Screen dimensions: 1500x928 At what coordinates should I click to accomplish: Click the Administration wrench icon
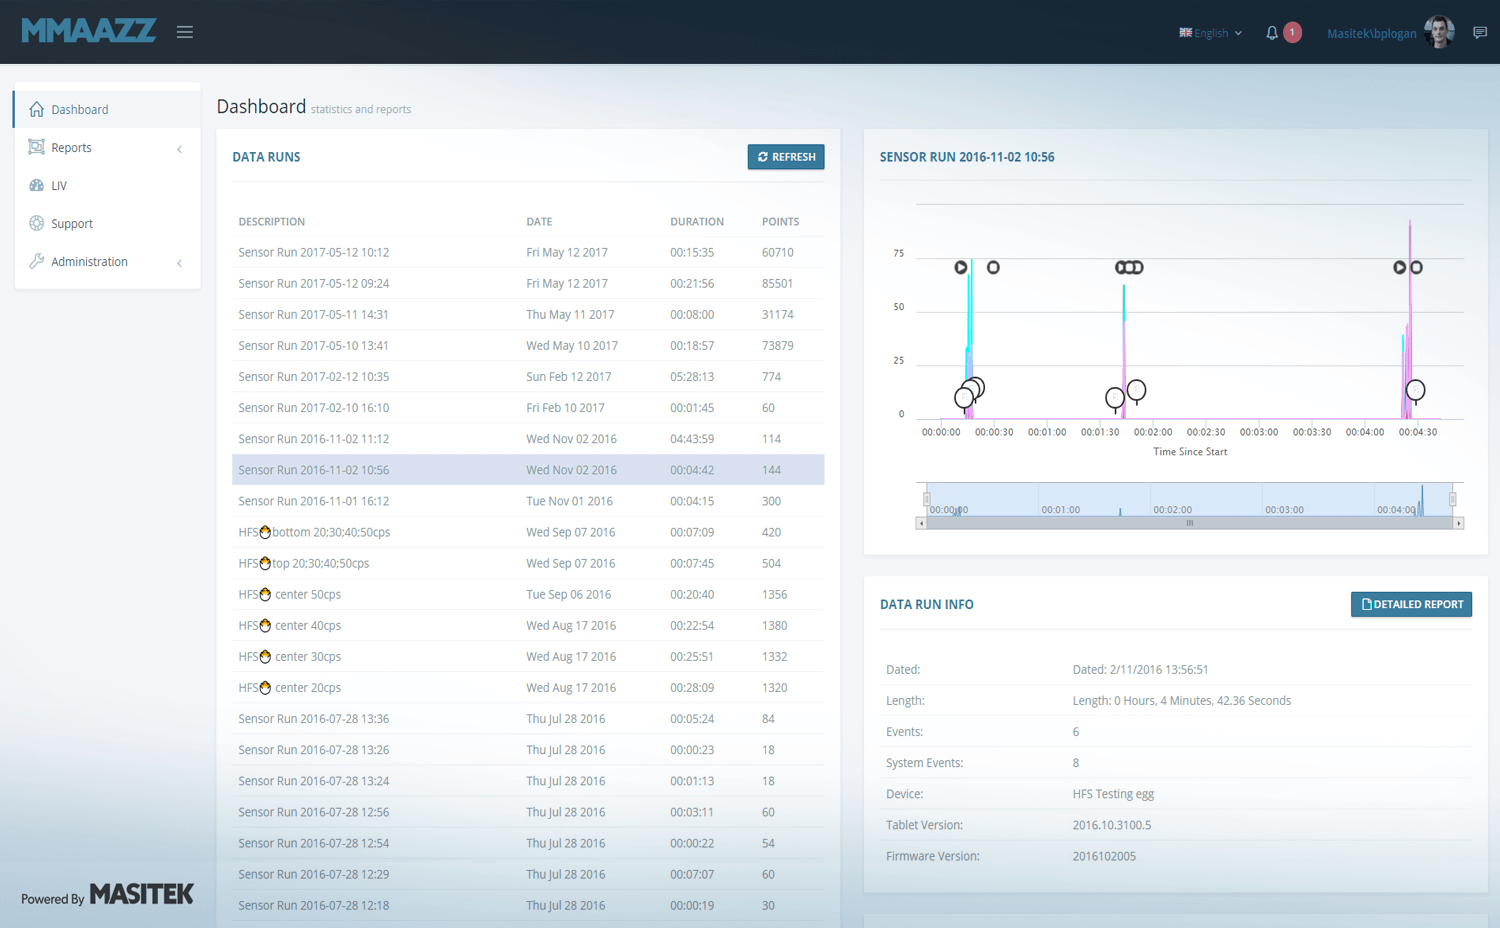coord(37,261)
